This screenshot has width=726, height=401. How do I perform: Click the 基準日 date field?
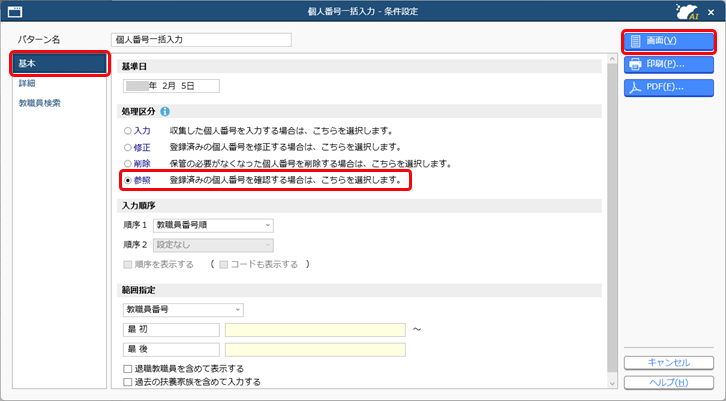(x=171, y=86)
